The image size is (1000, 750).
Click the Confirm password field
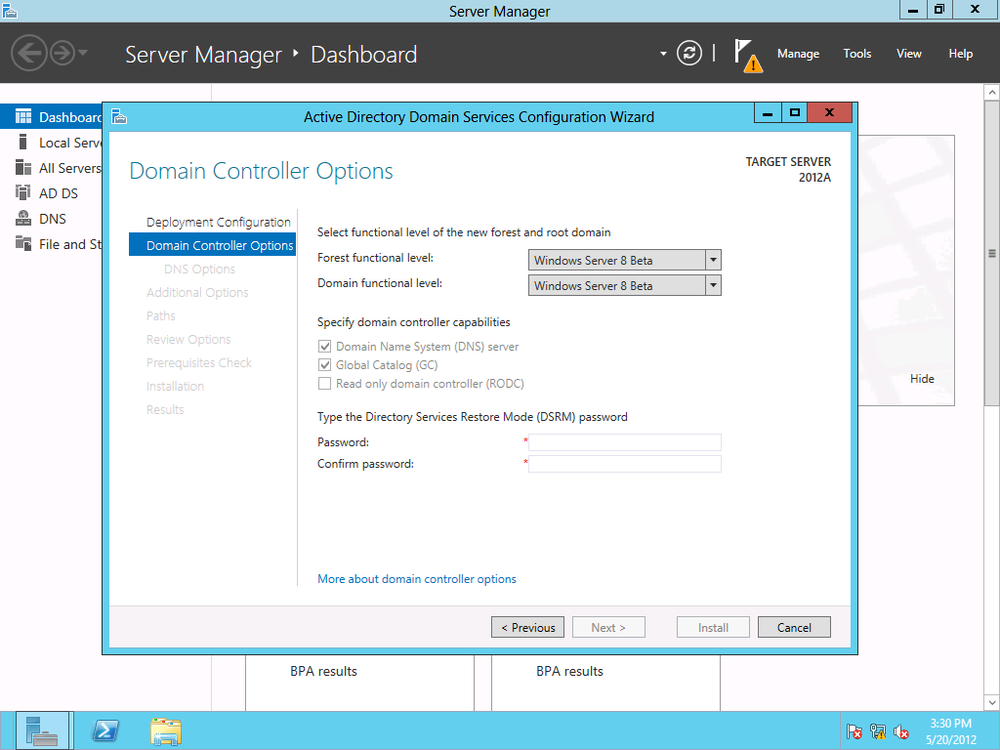[x=624, y=464]
